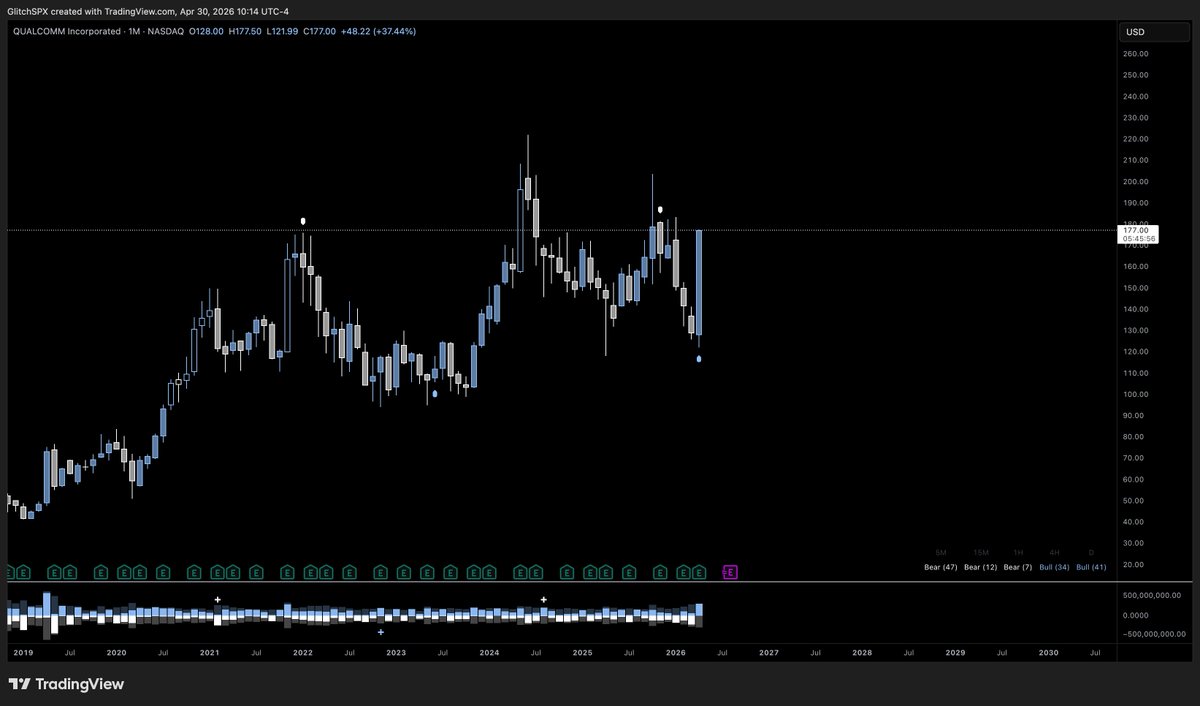Click the 500,000,000.00 volume axis label
The image size is (1200, 706).
click(1154, 595)
